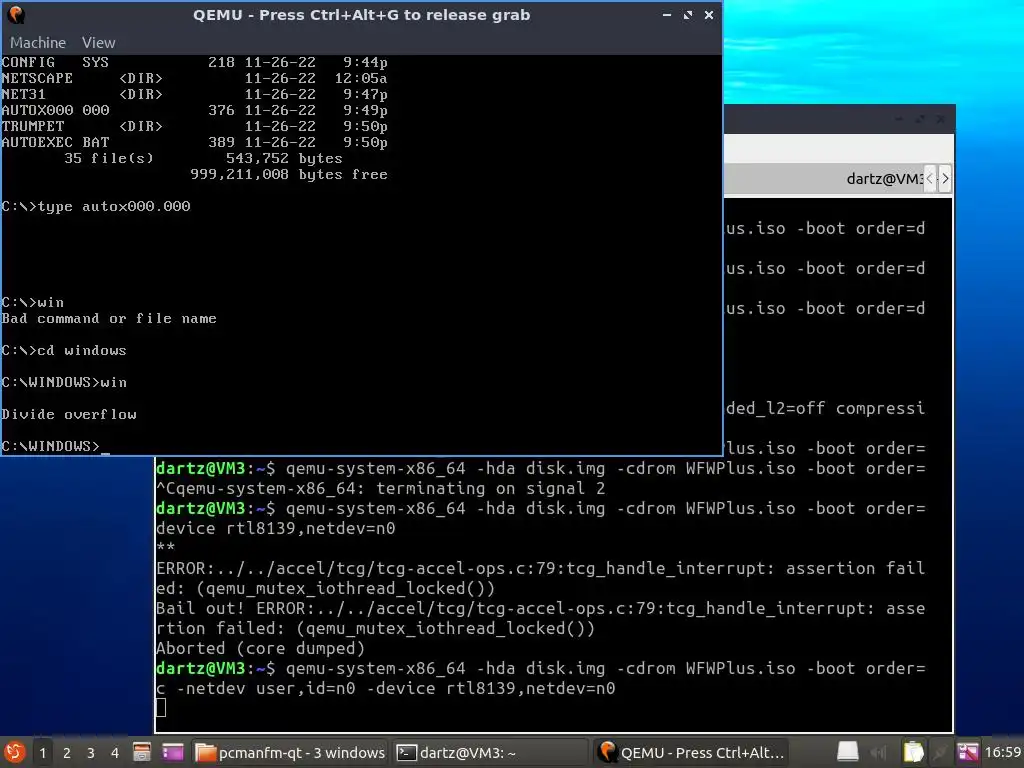Click the removable media tray icon
Viewport: 1024px width, 768px height.
click(x=848, y=752)
